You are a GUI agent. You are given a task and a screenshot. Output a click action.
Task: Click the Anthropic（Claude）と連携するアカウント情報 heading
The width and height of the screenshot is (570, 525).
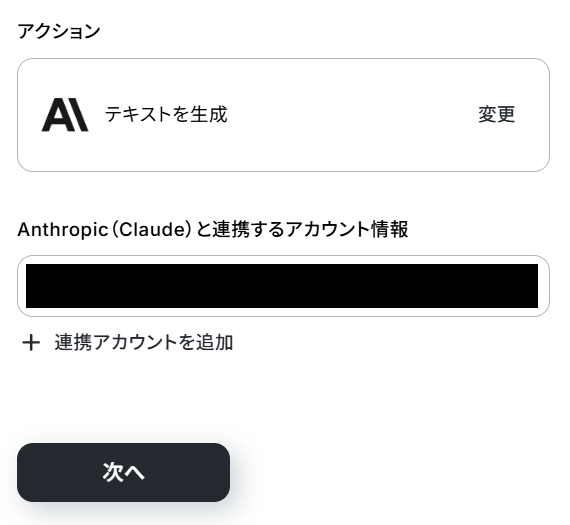point(213,229)
